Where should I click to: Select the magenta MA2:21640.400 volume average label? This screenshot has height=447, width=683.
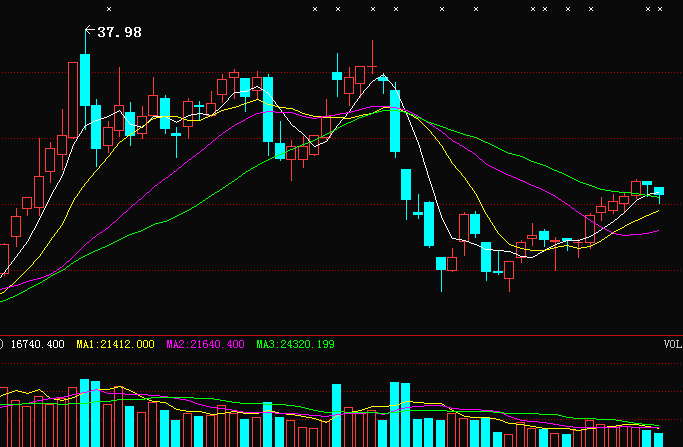[x=205, y=344]
